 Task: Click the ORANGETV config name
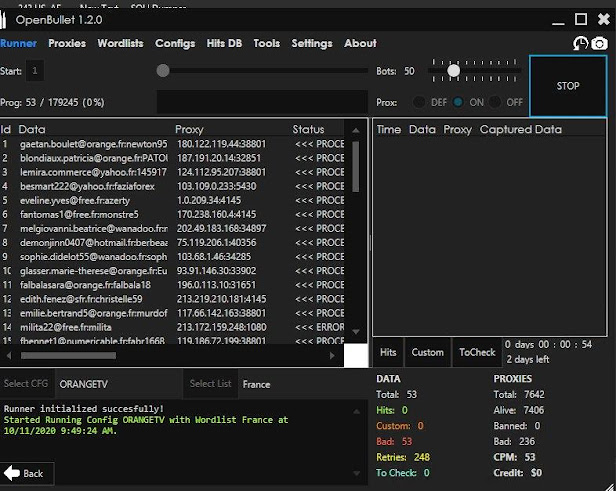pos(84,384)
